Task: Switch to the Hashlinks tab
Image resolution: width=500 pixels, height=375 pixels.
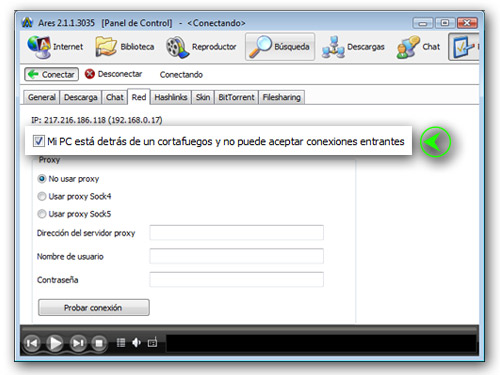Action: [x=171, y=97]
